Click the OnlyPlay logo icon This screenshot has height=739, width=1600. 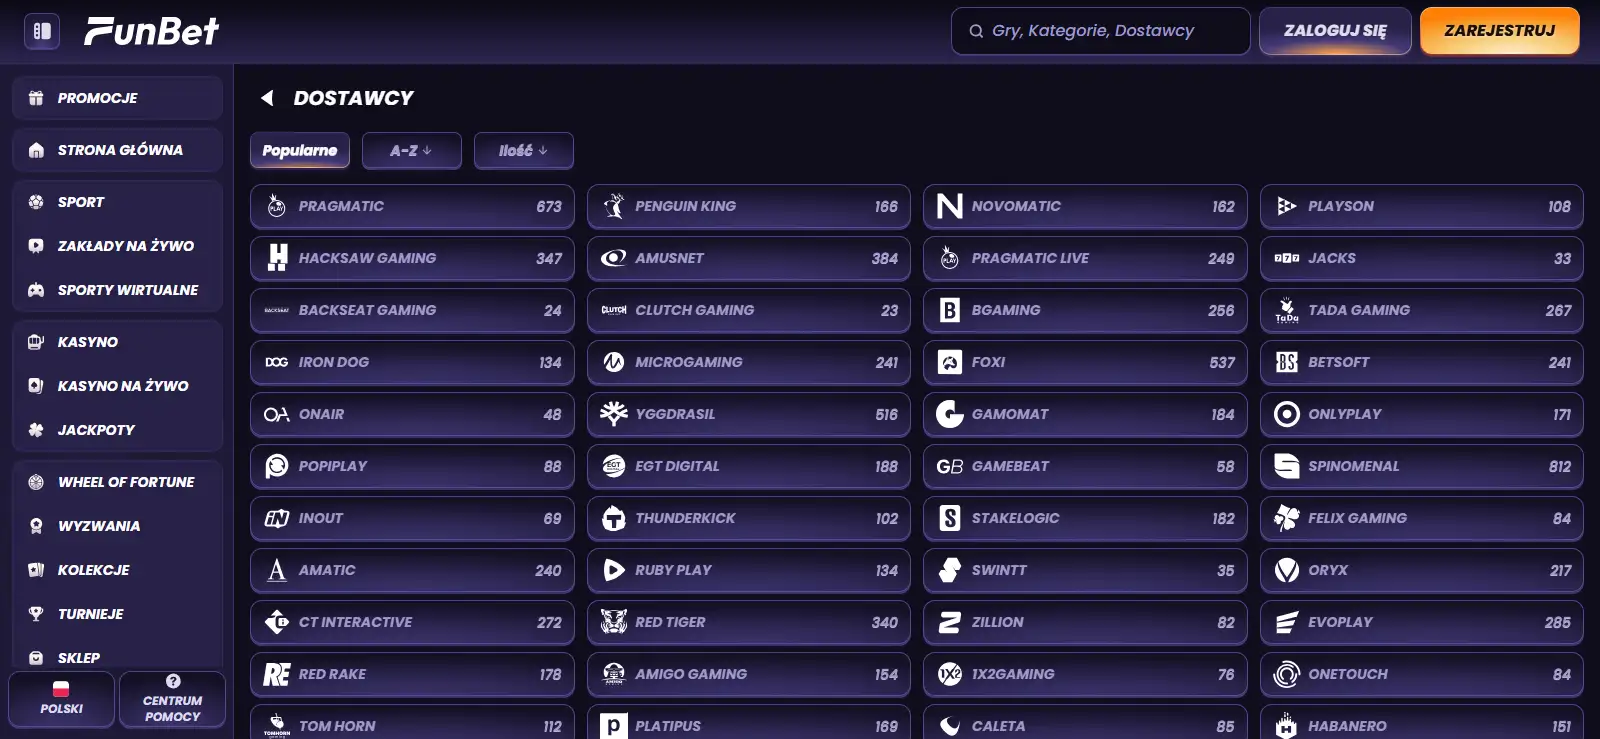(x=1287, y=414)
